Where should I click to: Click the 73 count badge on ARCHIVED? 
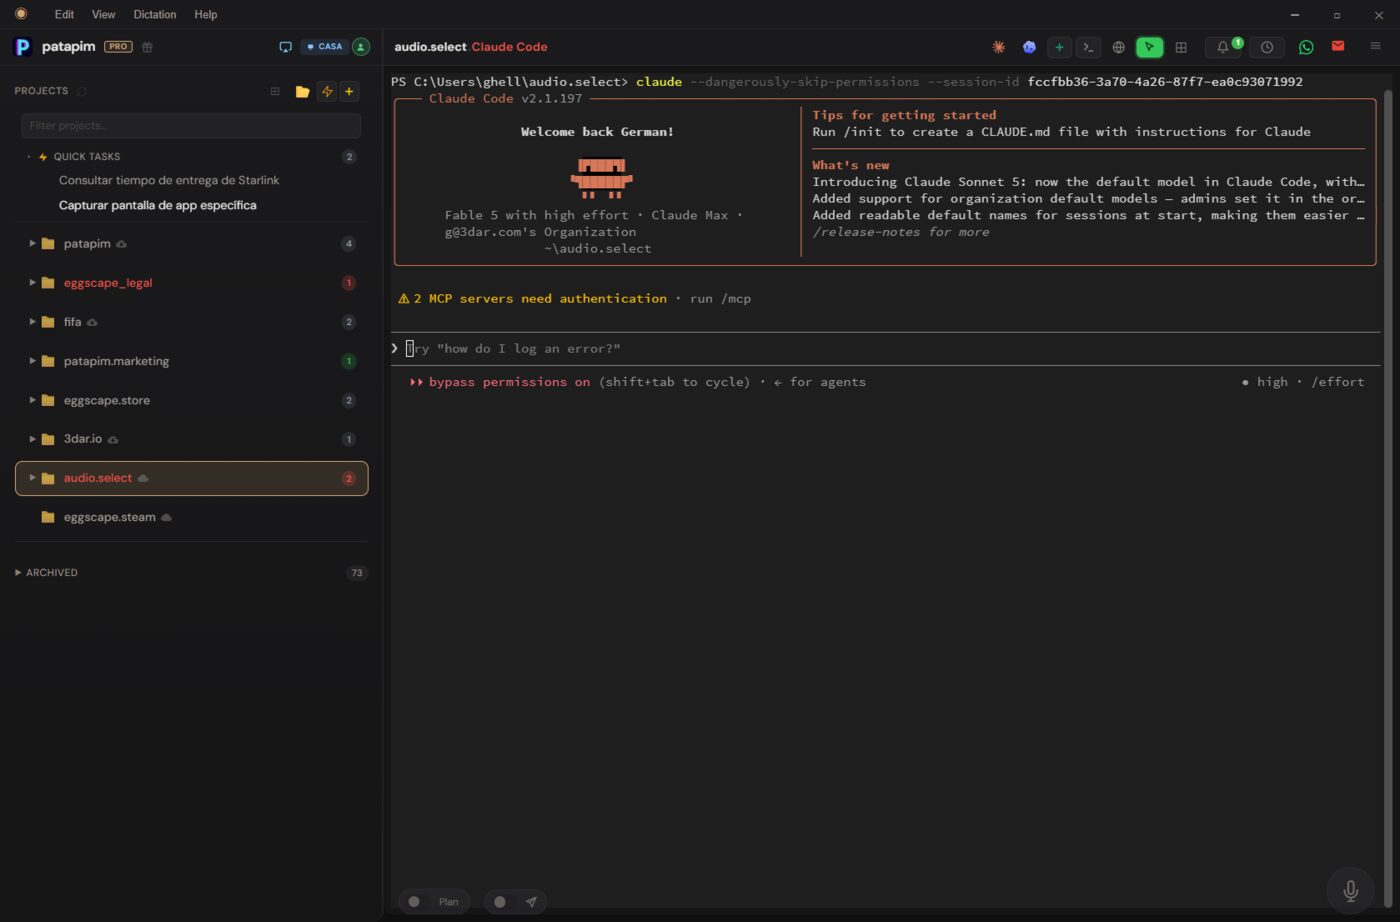(x=357, y=573)
